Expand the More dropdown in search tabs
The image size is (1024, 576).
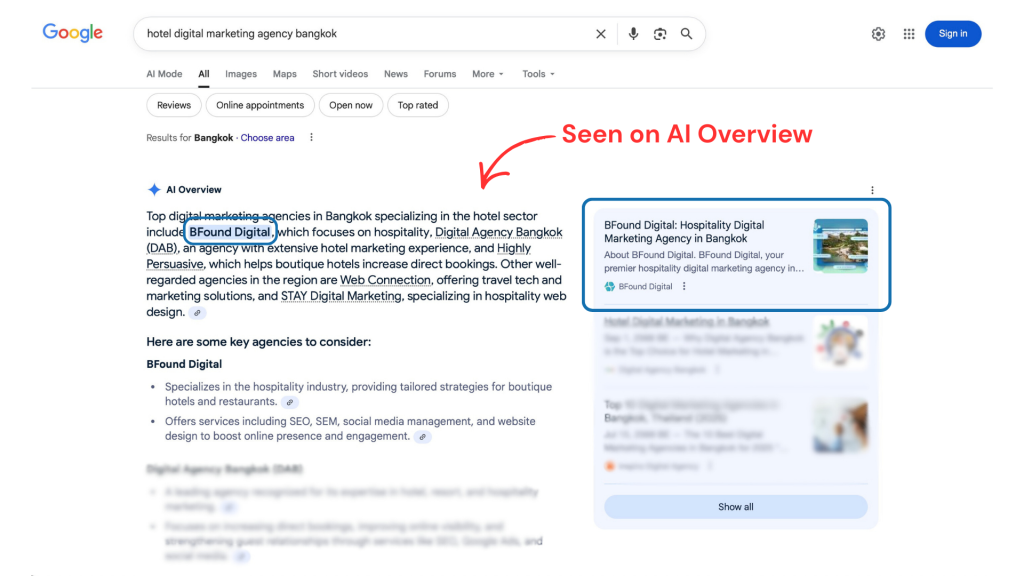(488, 74)
